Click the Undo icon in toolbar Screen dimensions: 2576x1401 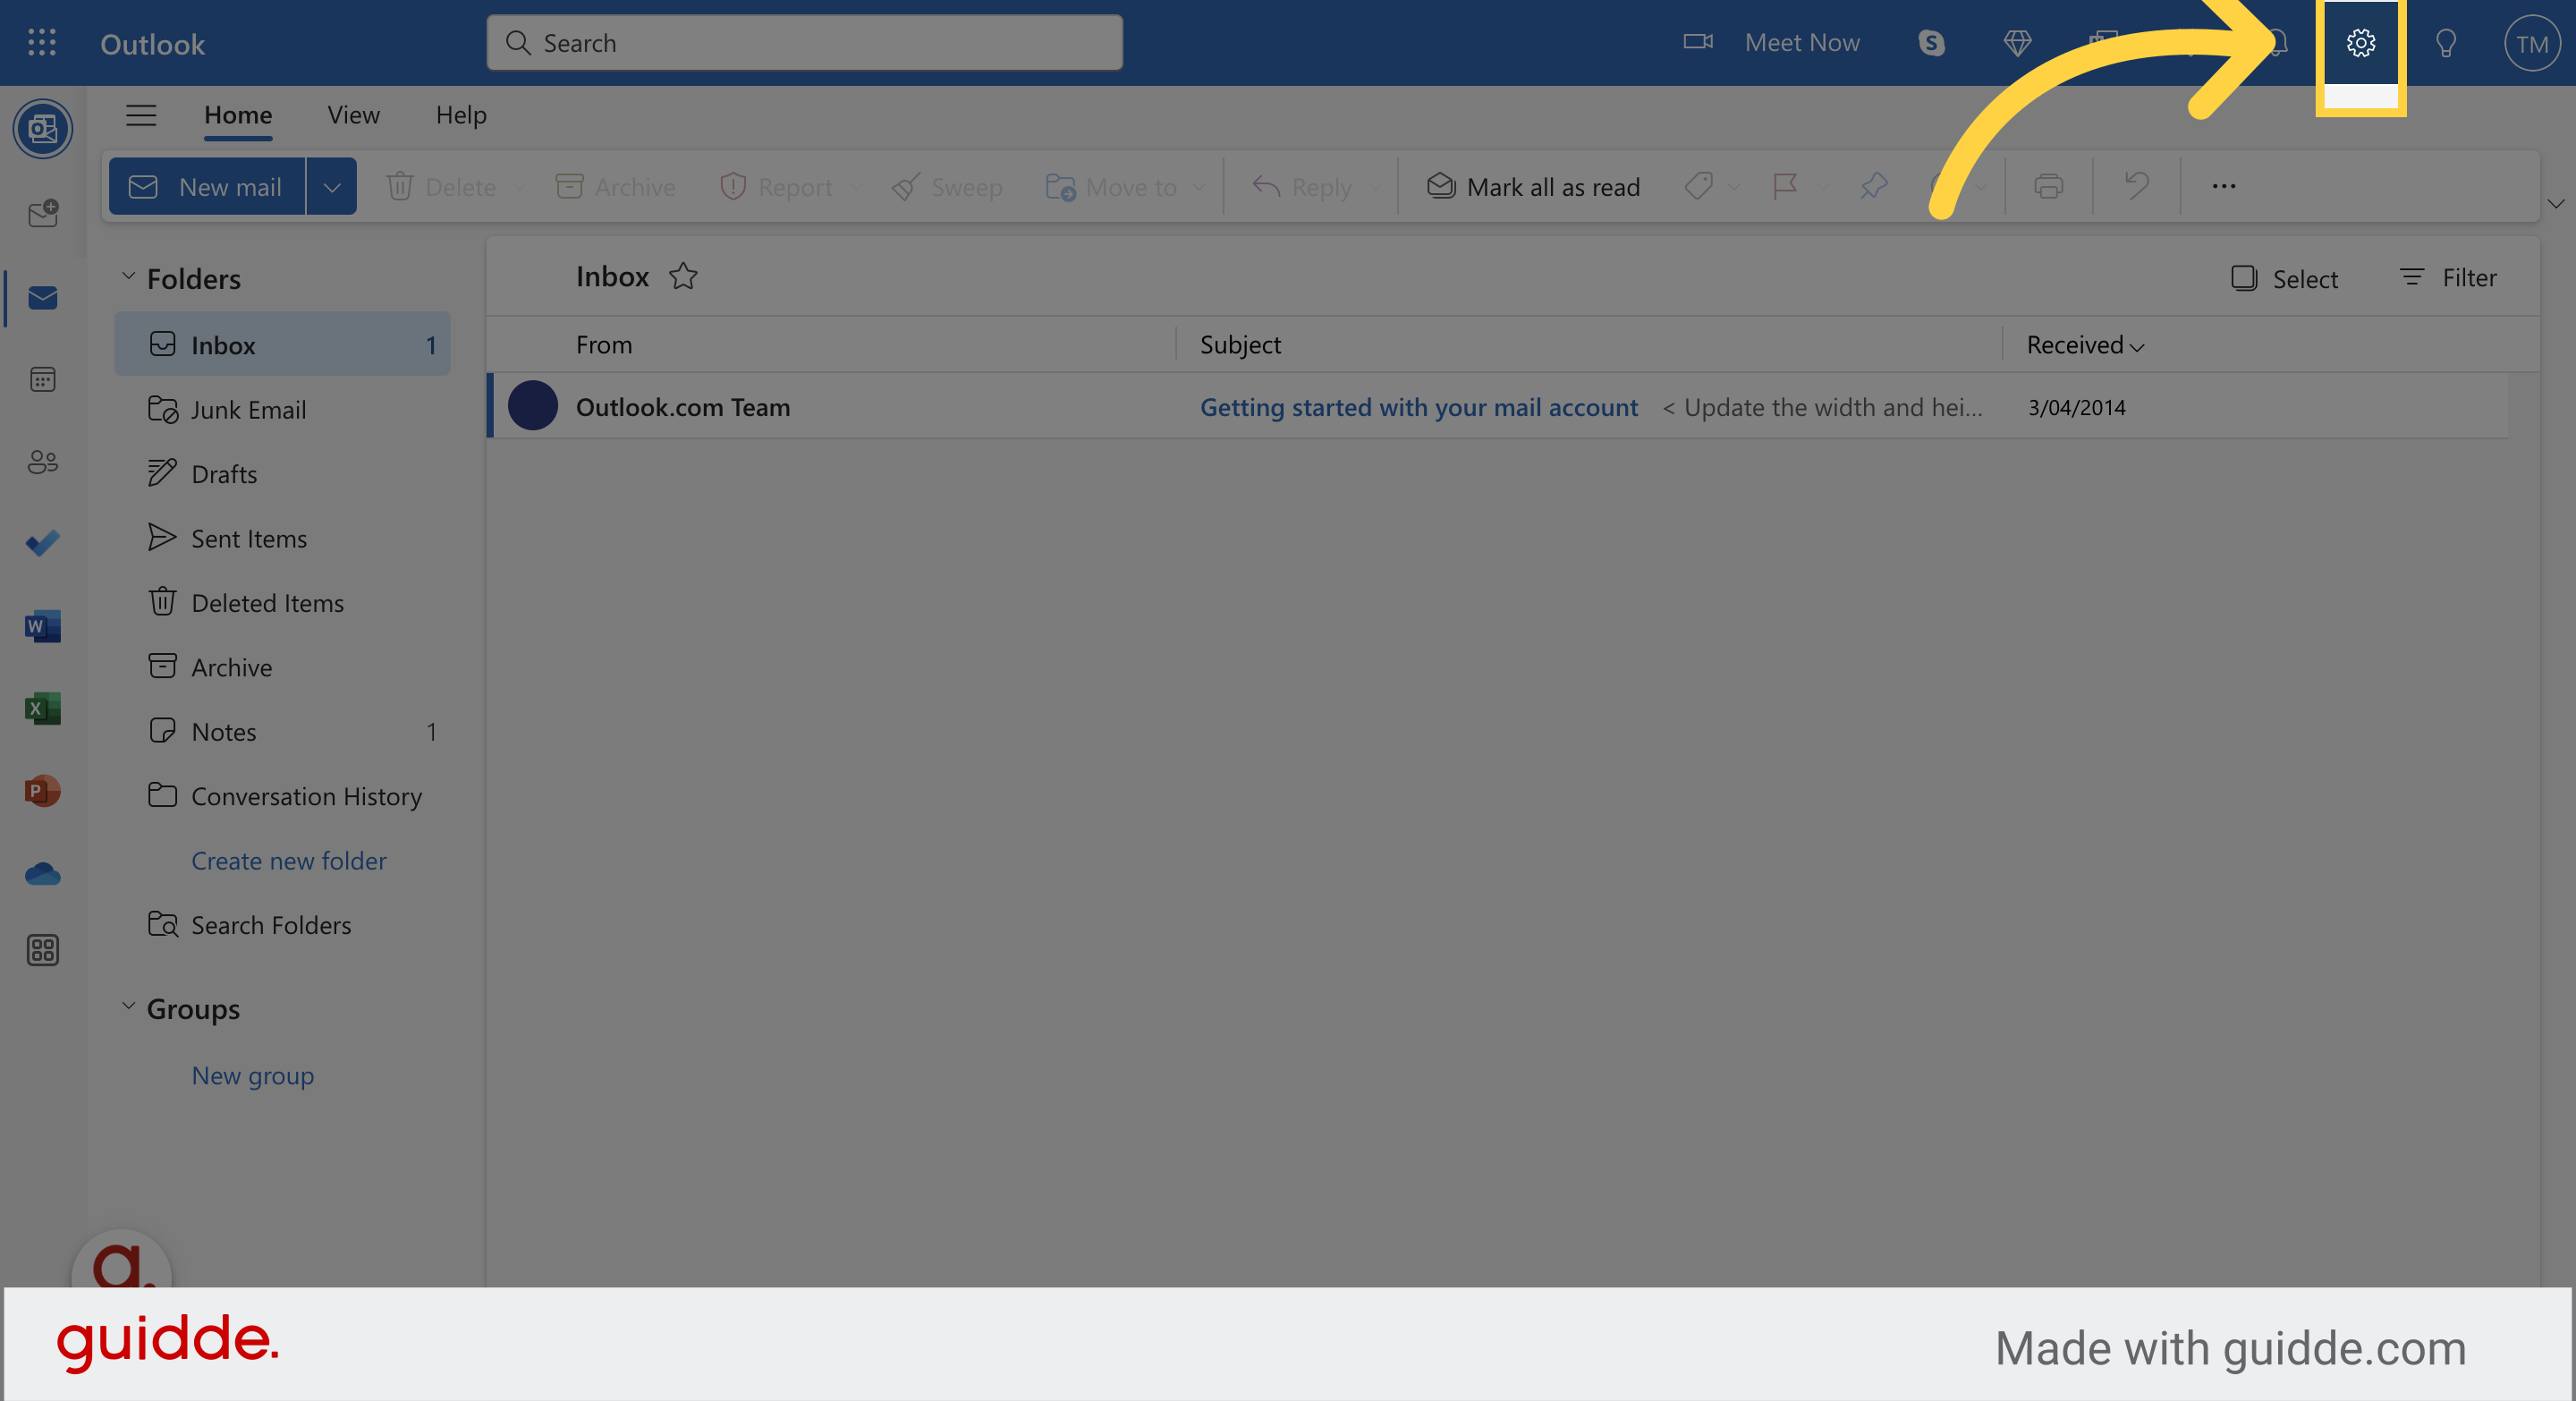(x=2136, y=186)
